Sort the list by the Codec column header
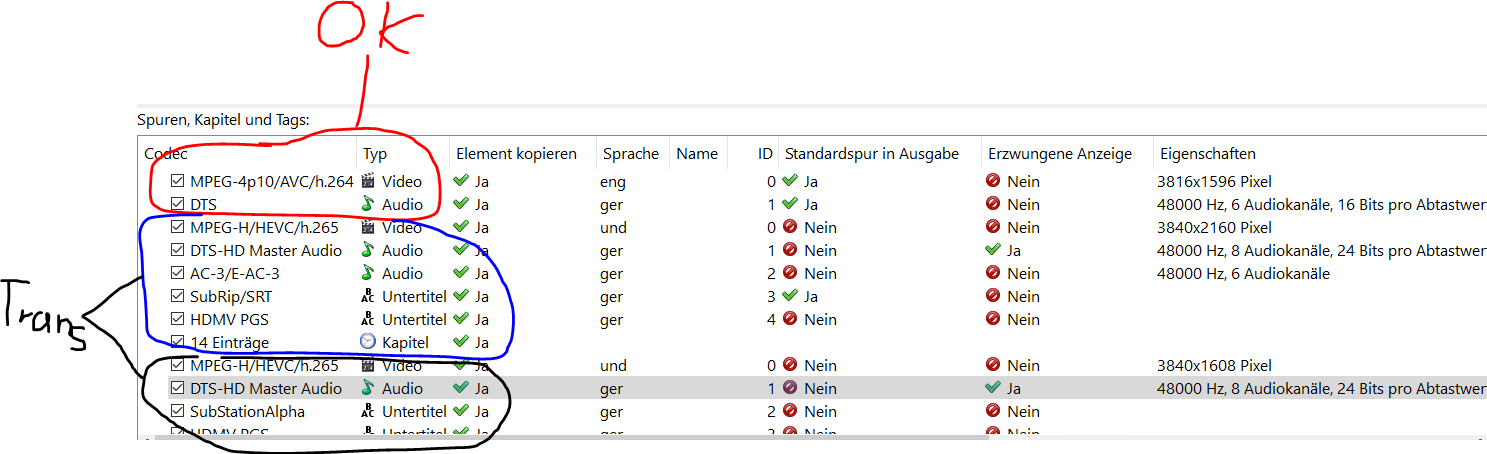Screen dimensions: 1487x454 pos(167,154)
